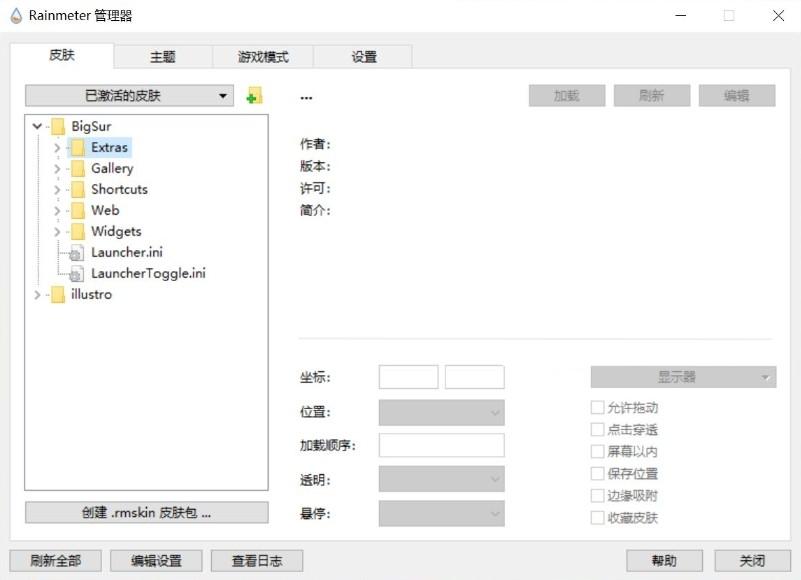Toggle the 边缘吸附 checkbox
Screen dimensions: 801x580
(597, 495)
